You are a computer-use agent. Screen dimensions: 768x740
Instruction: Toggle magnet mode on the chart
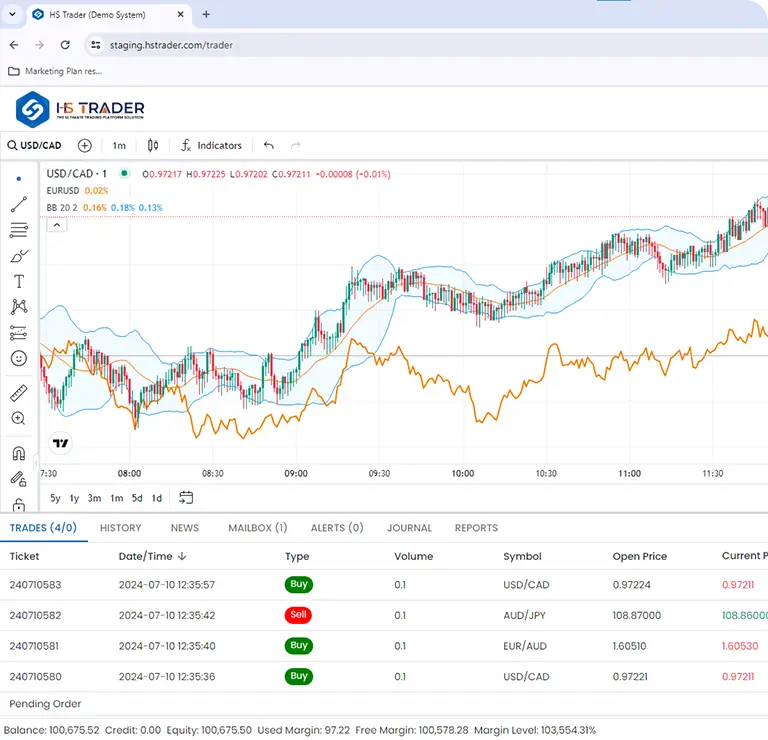click(18, 453)
